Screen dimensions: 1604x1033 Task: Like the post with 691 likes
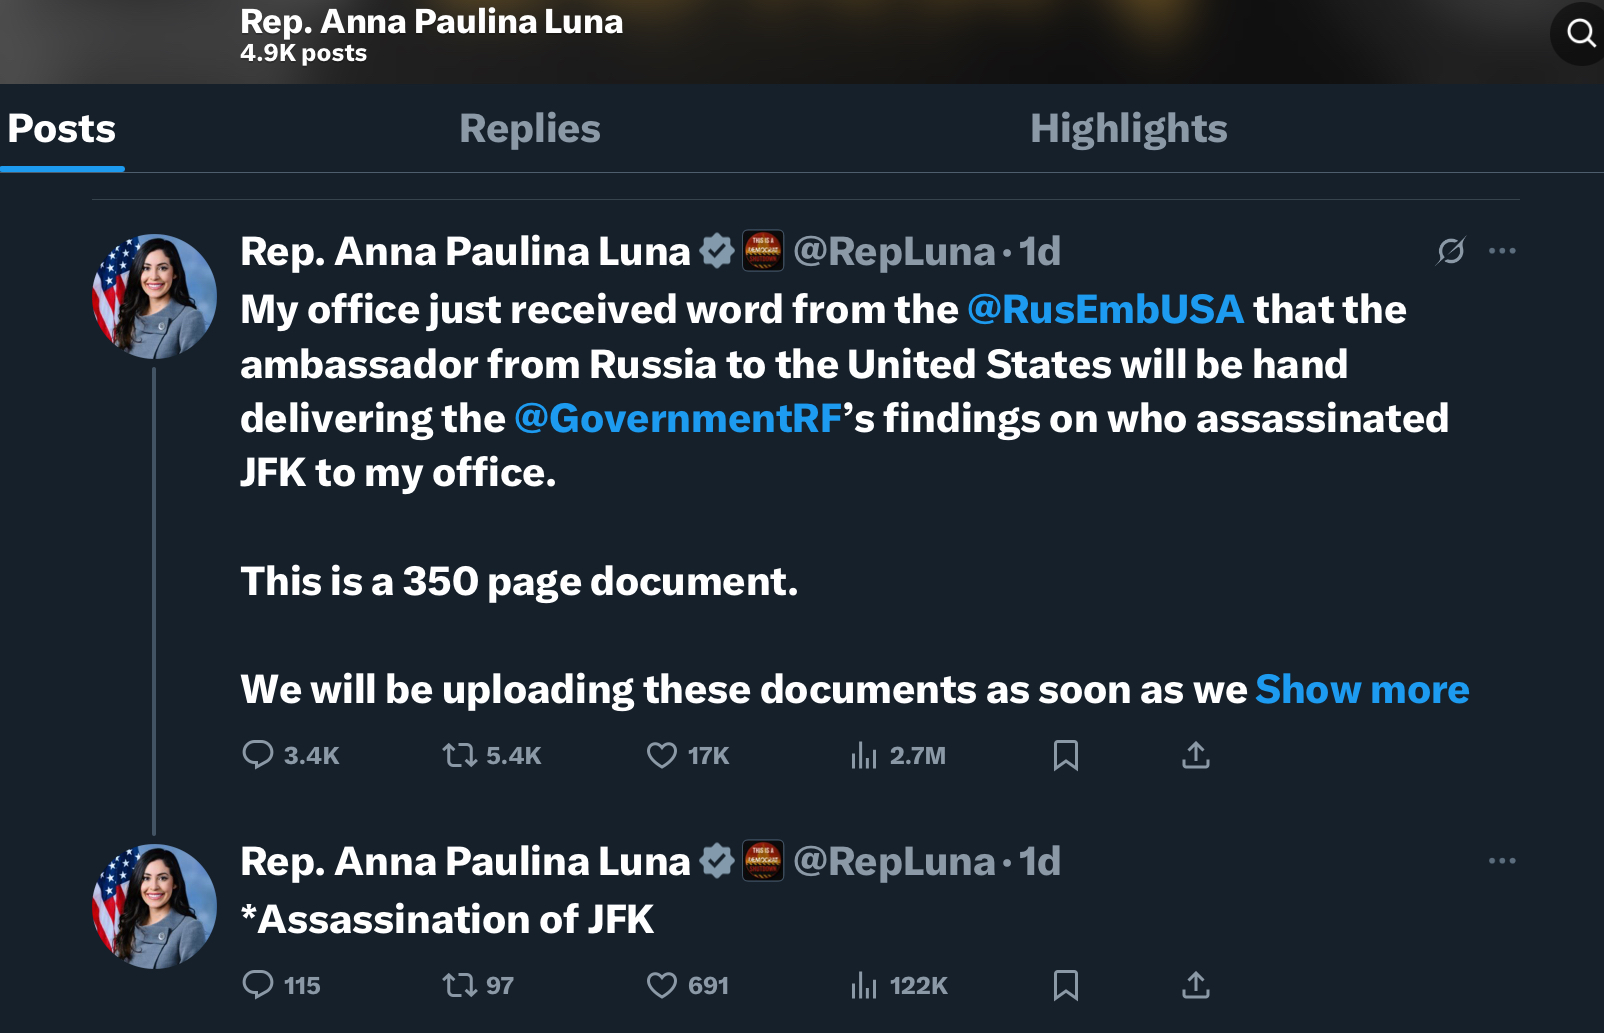(662, 985)
